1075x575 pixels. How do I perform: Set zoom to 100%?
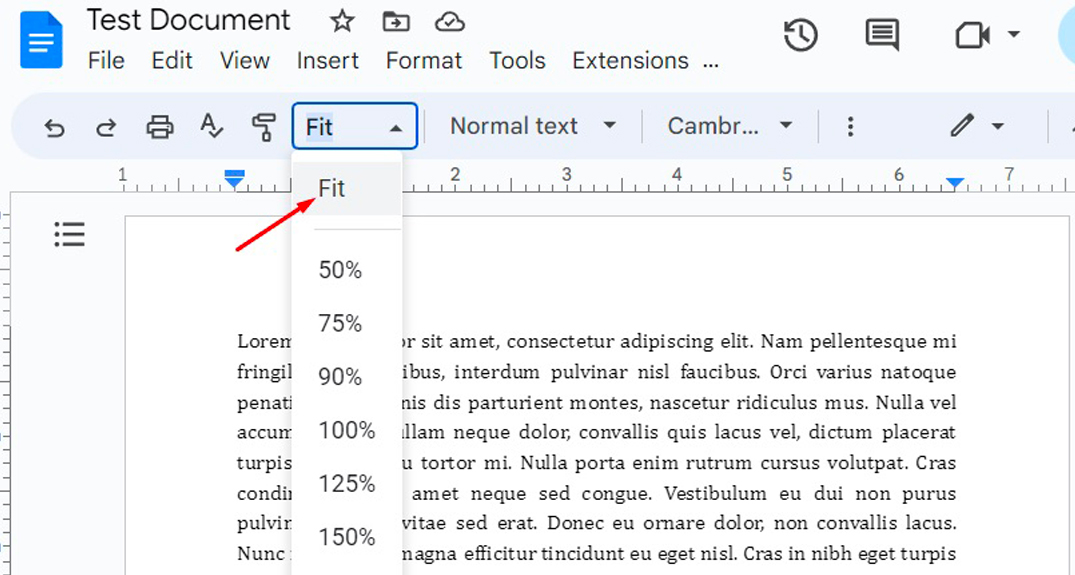[347, 430]
